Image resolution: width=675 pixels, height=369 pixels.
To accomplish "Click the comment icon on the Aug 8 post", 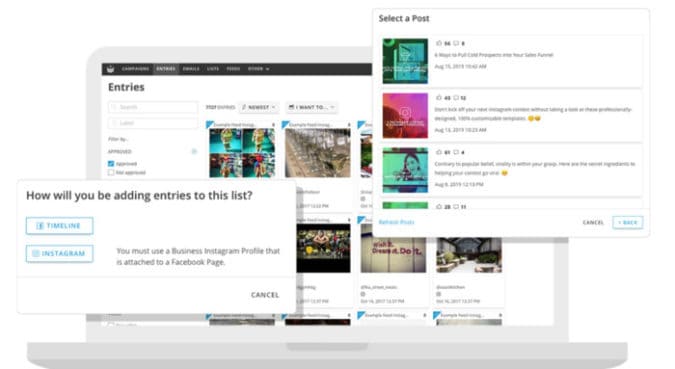I will (456, 152).
